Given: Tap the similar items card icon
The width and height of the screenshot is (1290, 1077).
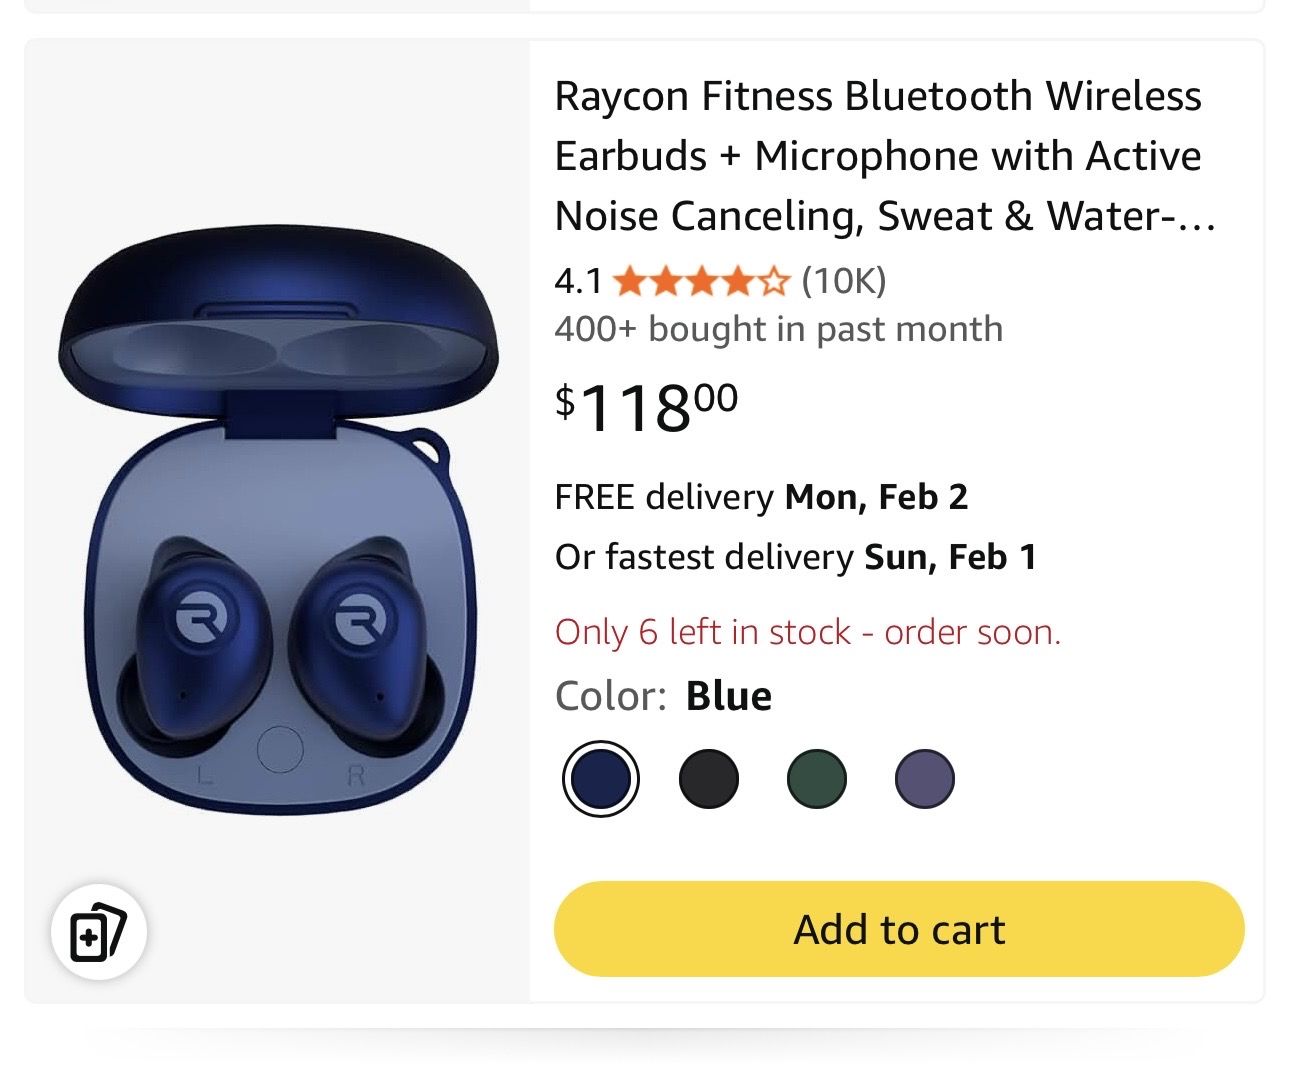Looking at the screenshot, I should click(98, 932).
